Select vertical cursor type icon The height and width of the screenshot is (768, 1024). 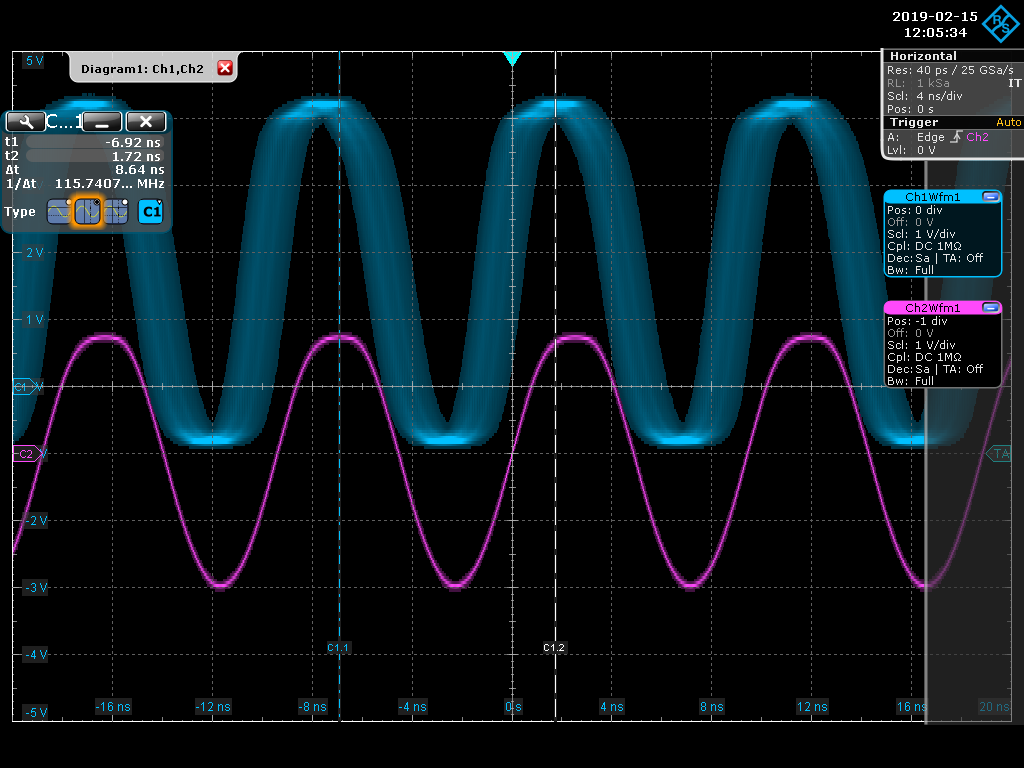pyautogui.click(x=89, y=212)
